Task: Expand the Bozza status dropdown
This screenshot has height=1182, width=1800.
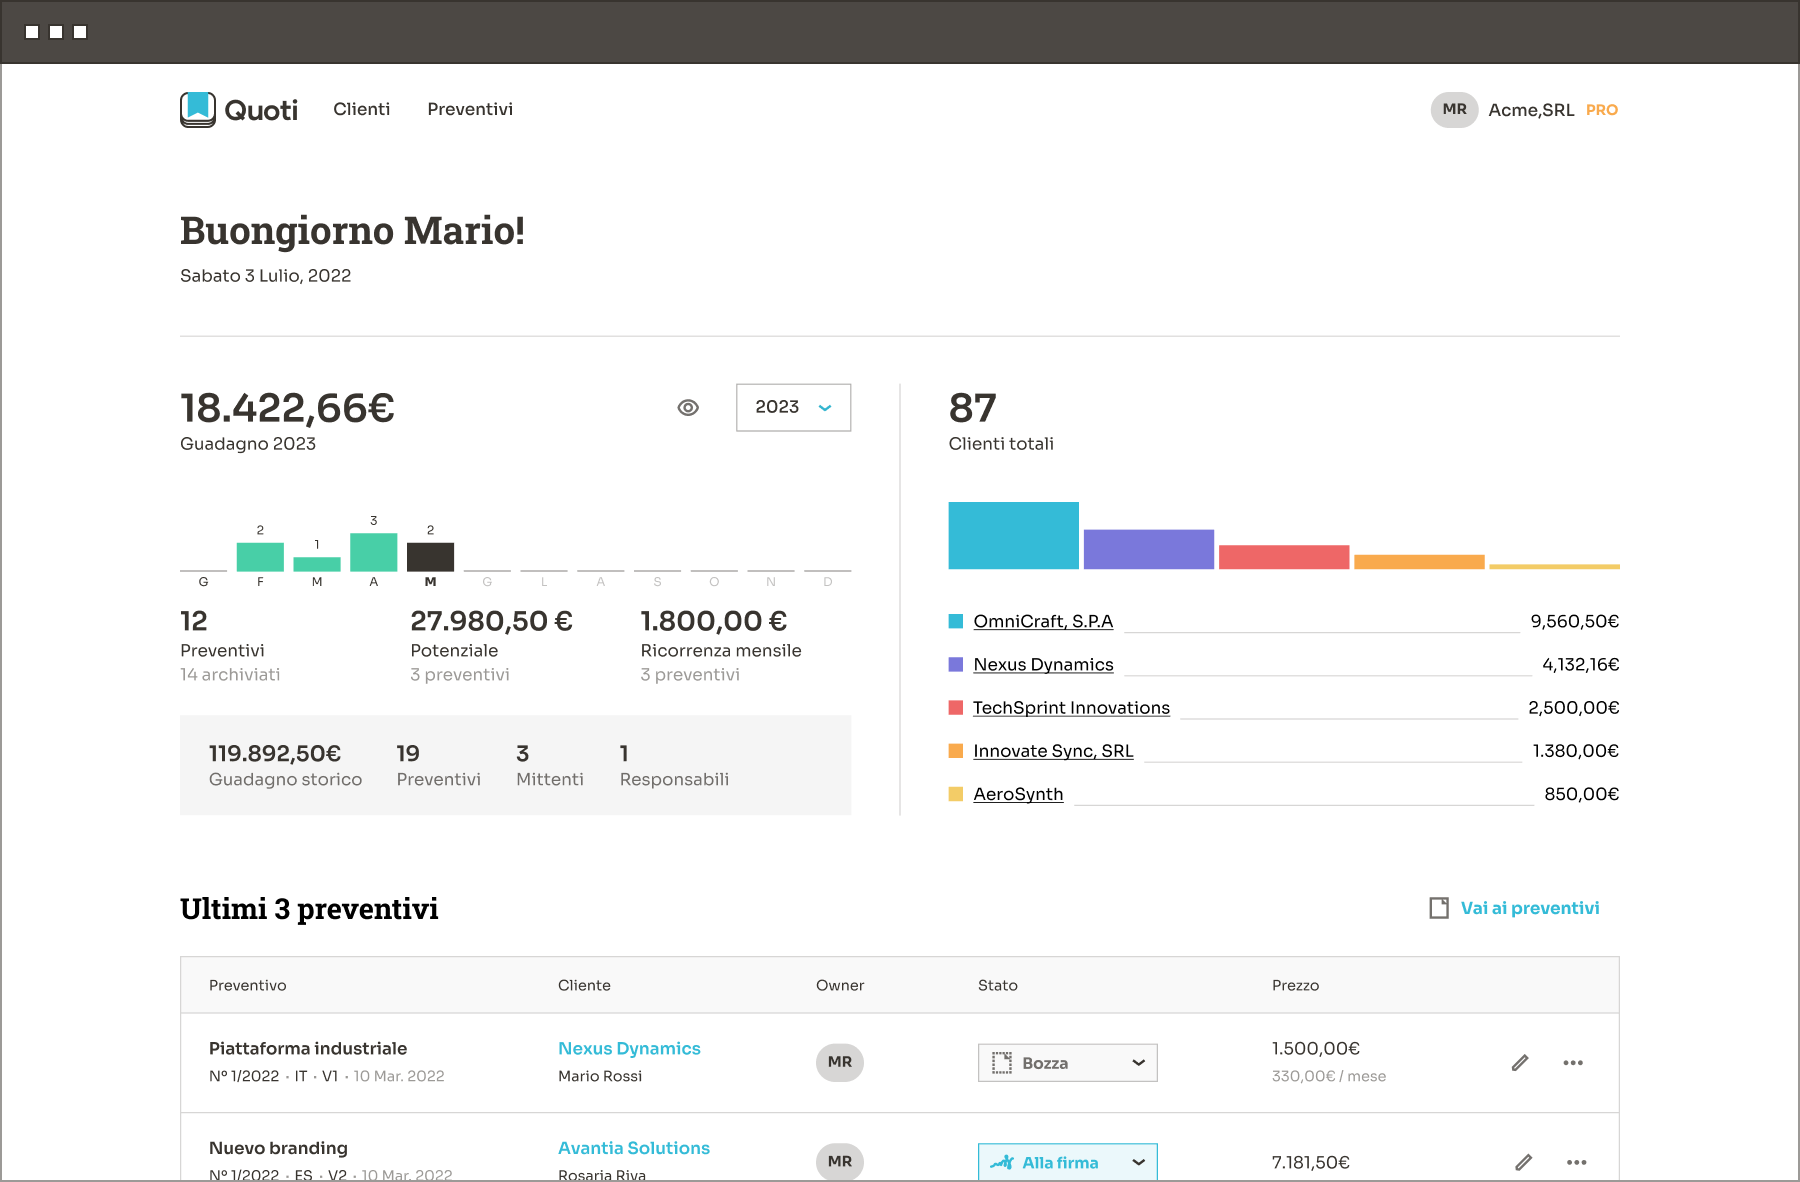Action: (1067, 1063)
